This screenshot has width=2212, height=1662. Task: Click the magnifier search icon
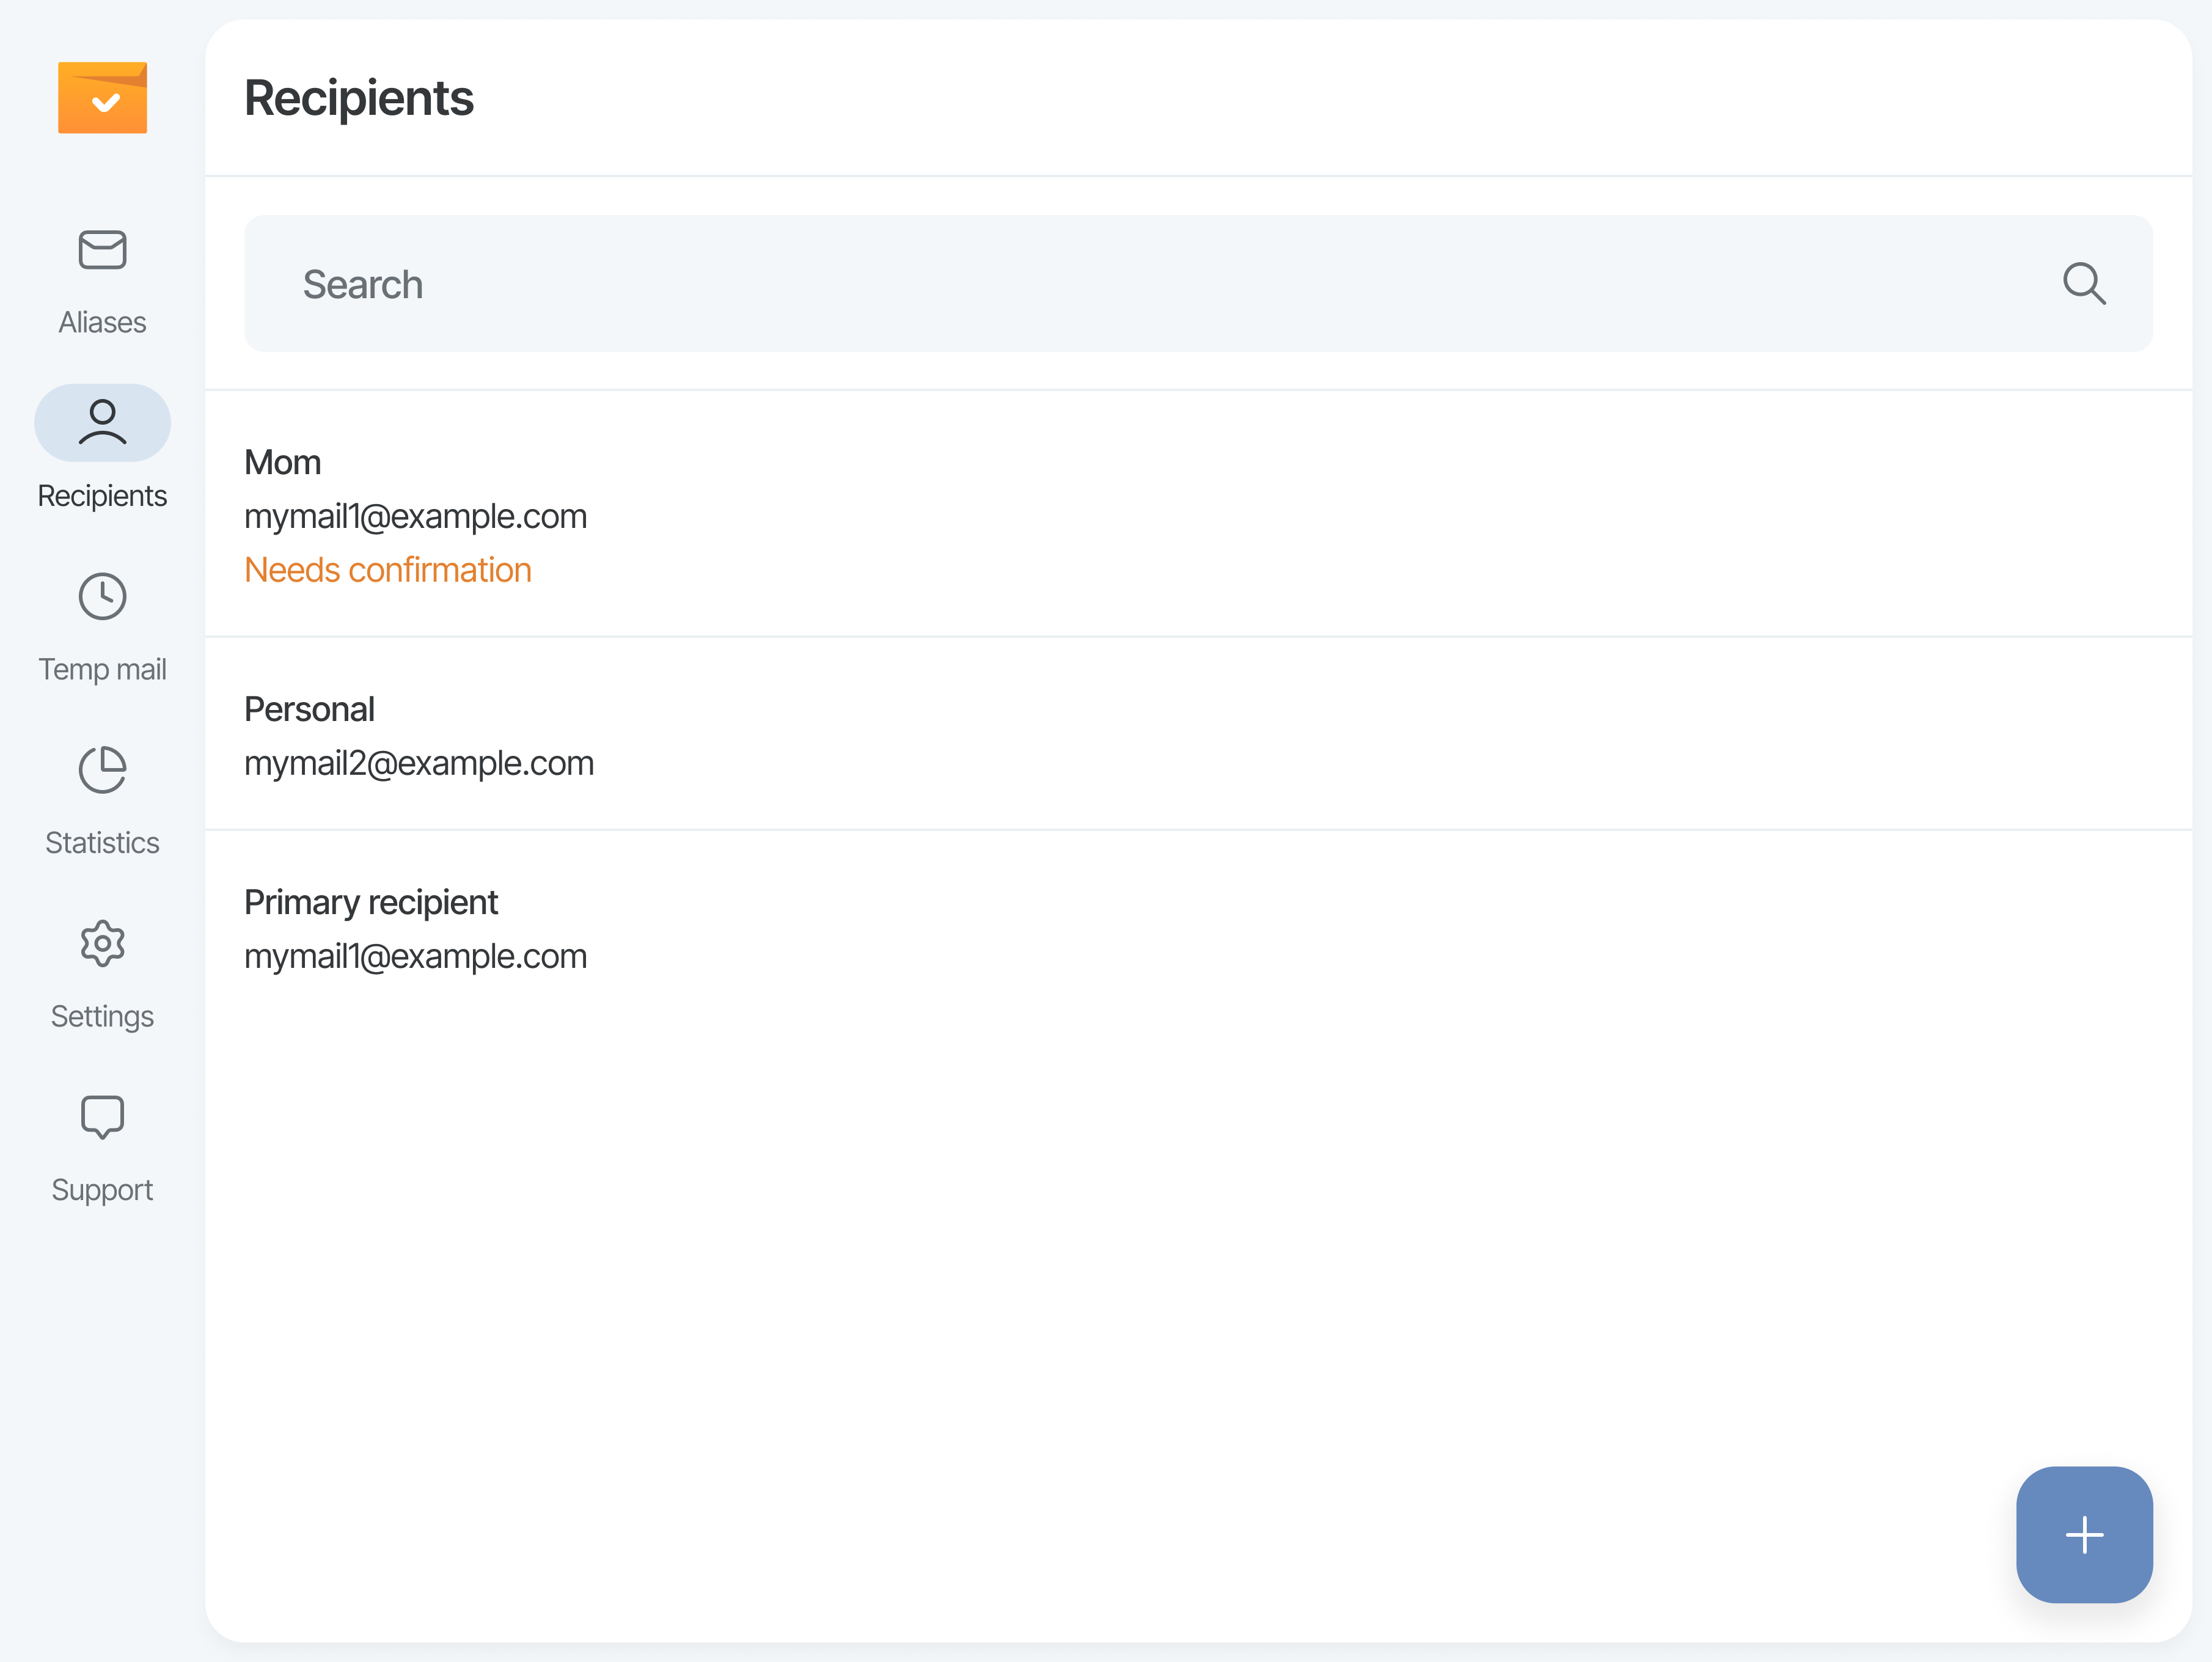[x=2084, y=284]
